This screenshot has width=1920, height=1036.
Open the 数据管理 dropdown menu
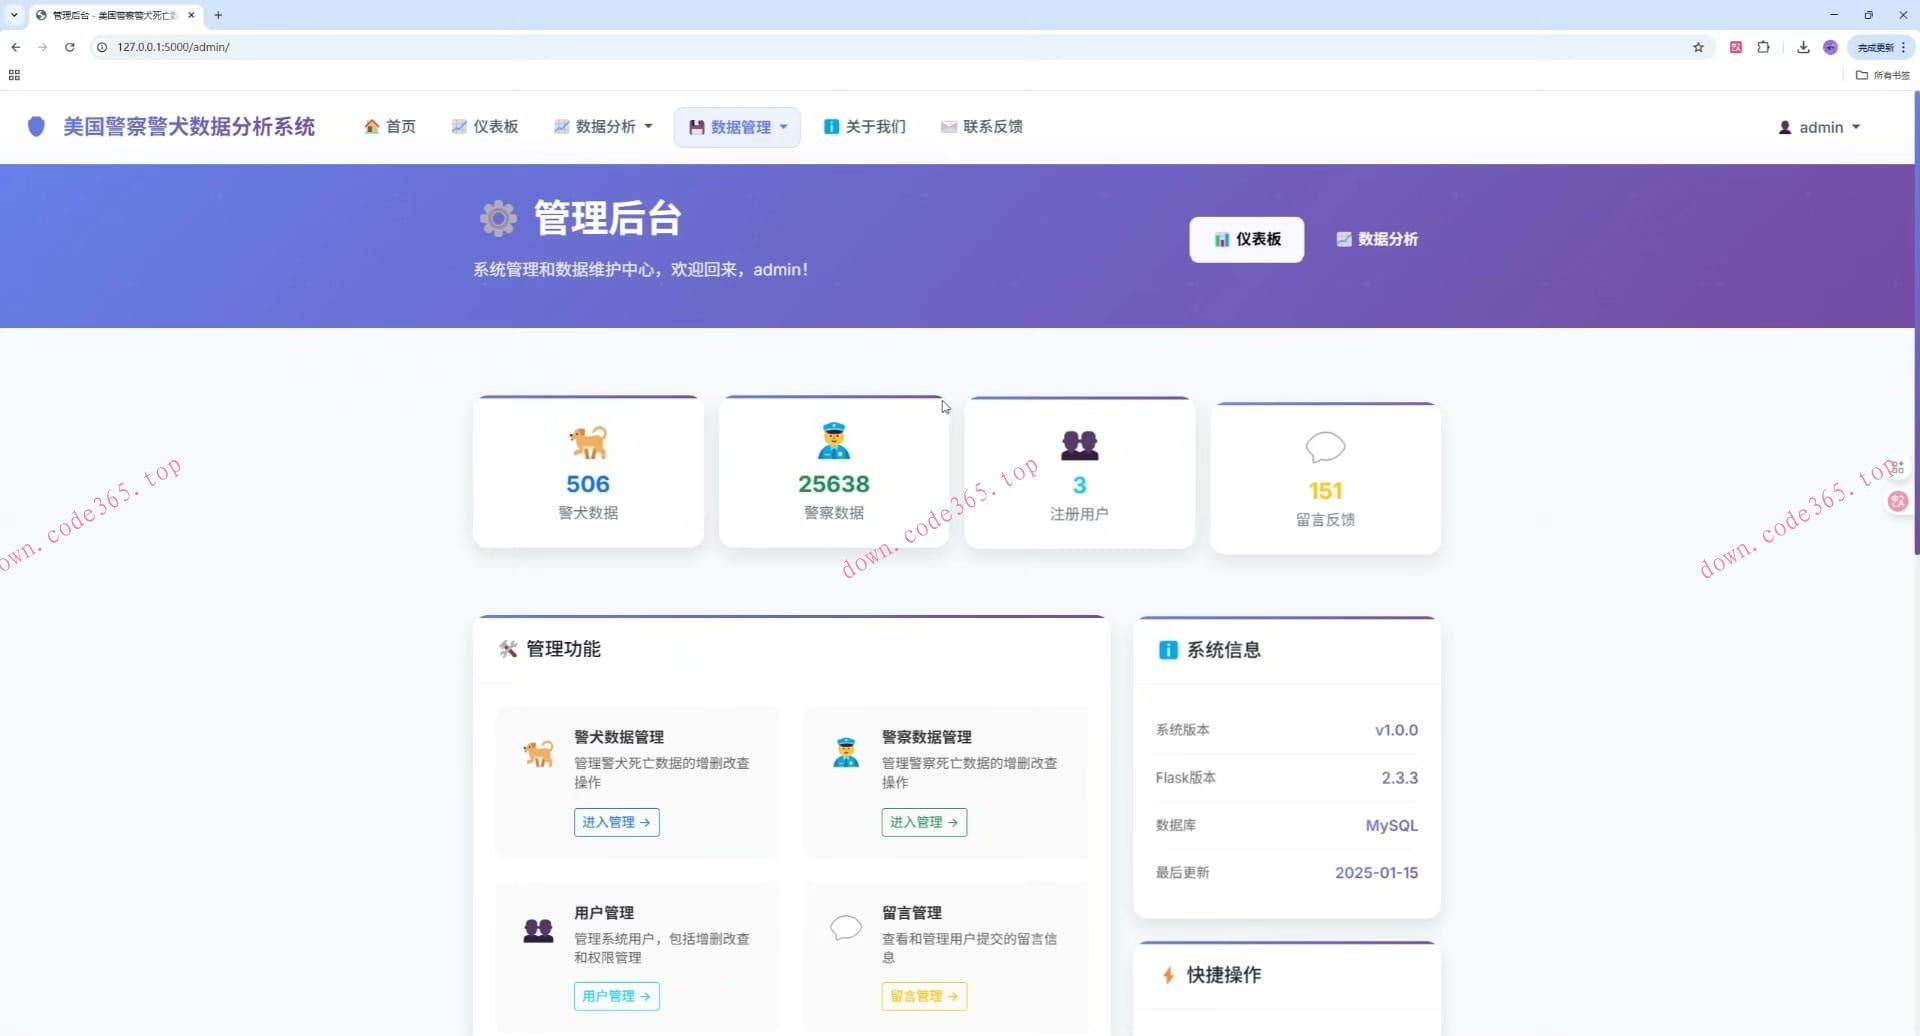(x=737, y=127)
